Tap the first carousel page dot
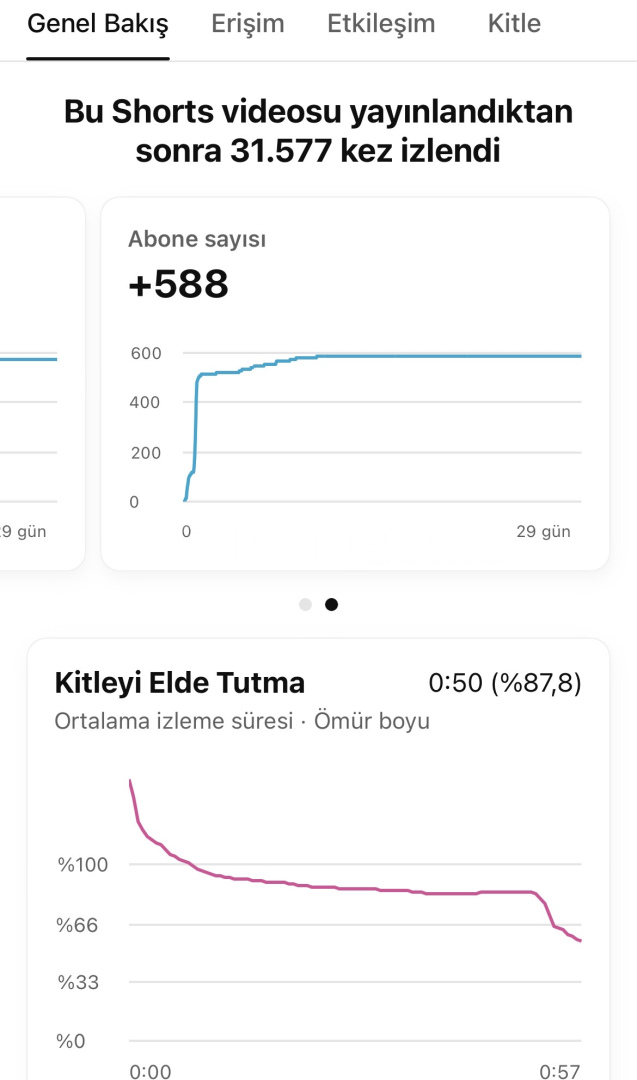This screenshot has width=637, height=1080. pyautogui.click(x=305, y=604)
